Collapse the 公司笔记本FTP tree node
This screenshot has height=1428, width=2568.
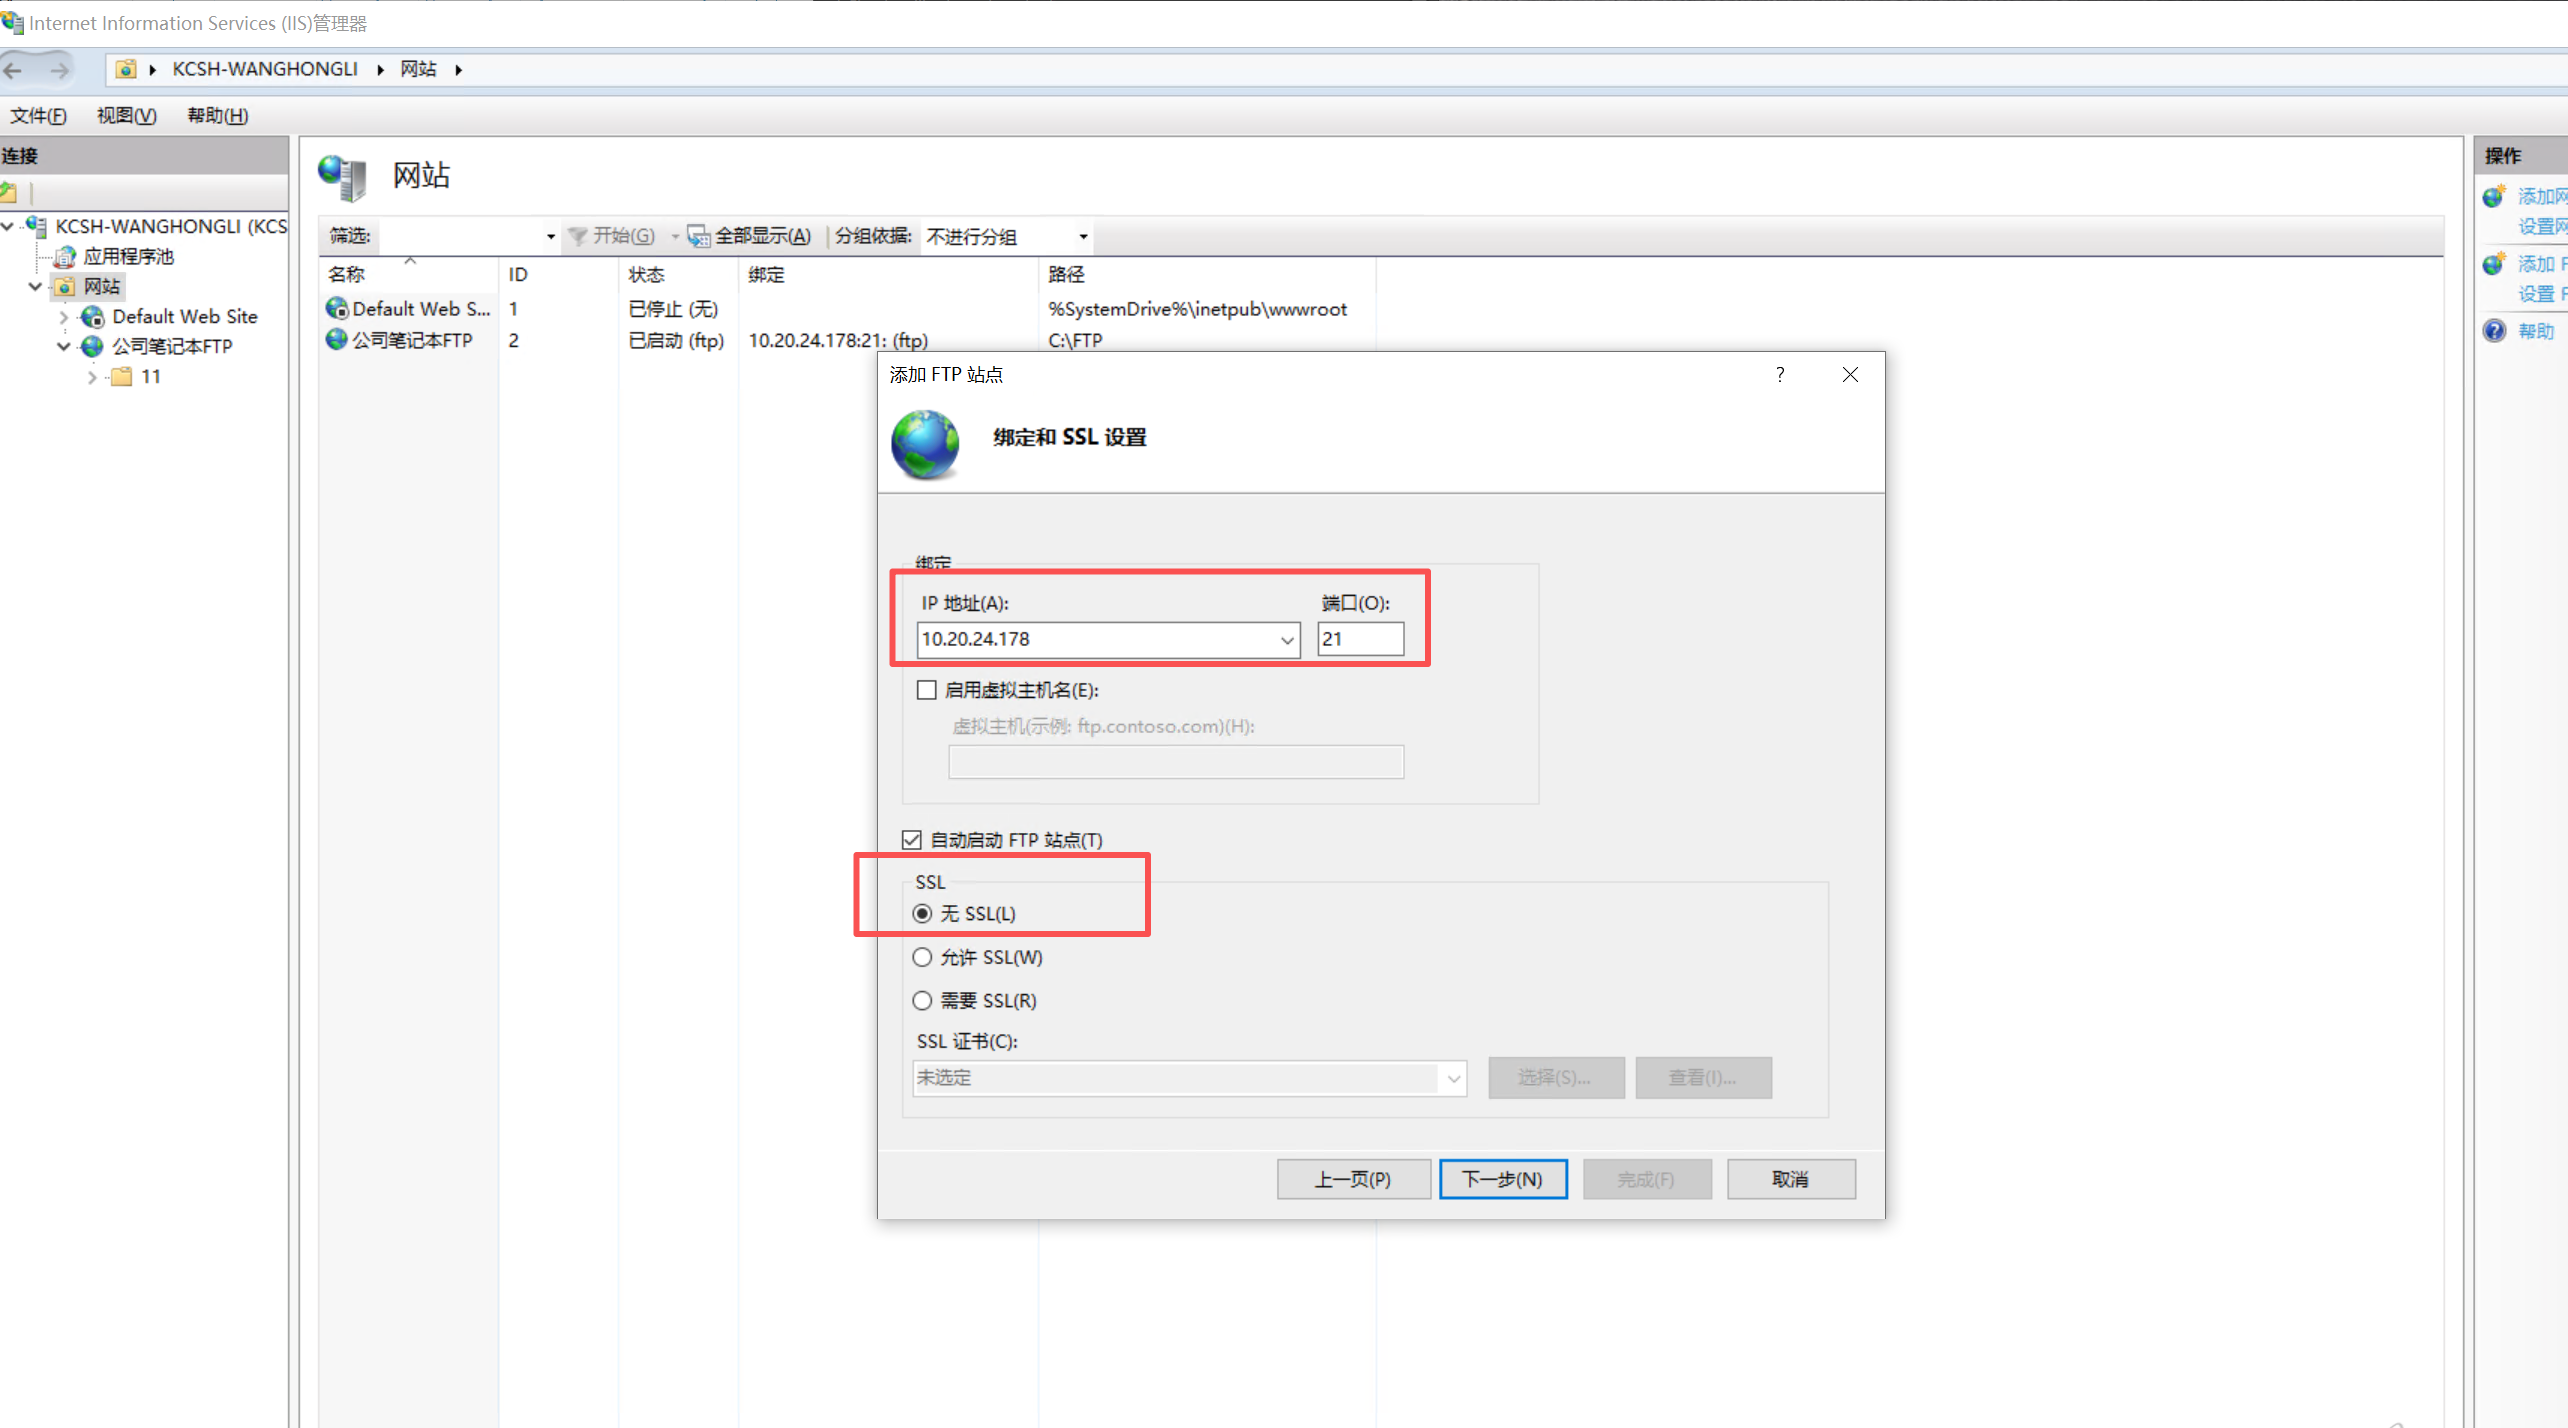[x=63, y=347]
